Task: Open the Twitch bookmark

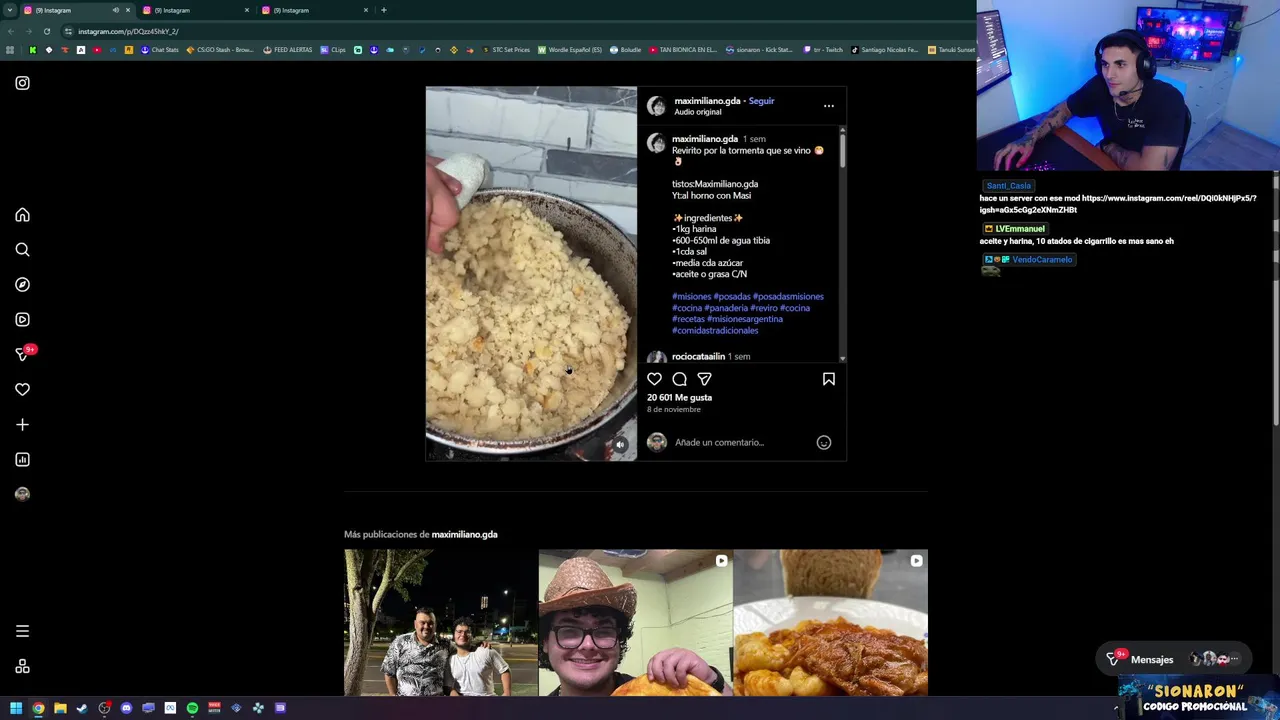Action: click(x=822, y=50)
